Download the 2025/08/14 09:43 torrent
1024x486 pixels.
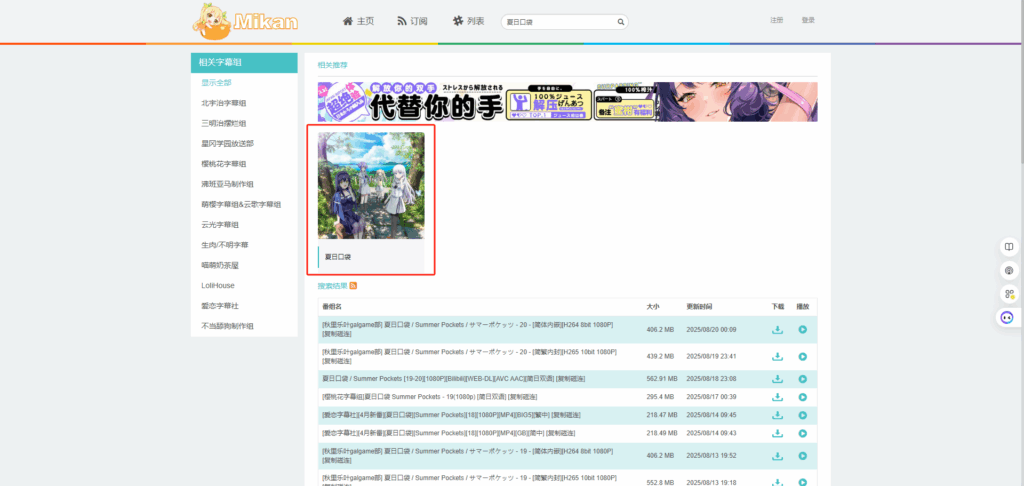pyautogui.click(x=777, y=433)
